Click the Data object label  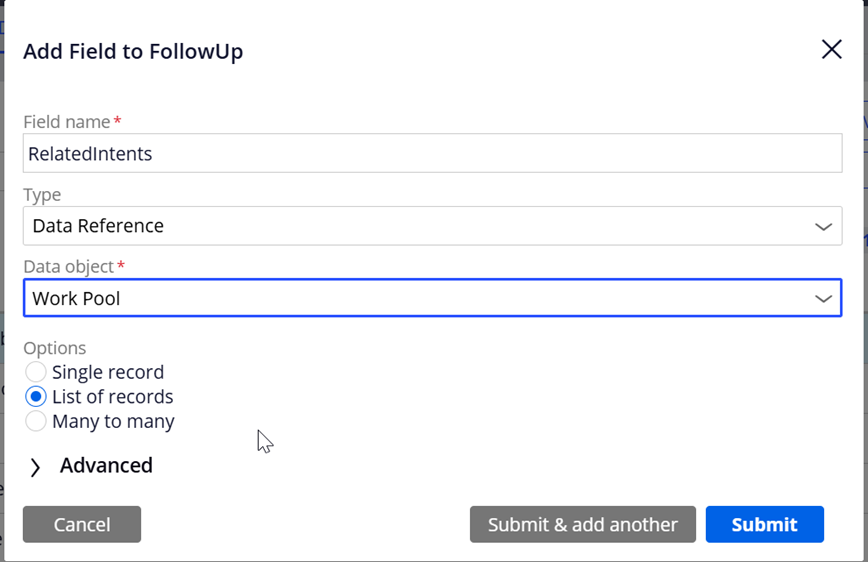tap(69, 267)
